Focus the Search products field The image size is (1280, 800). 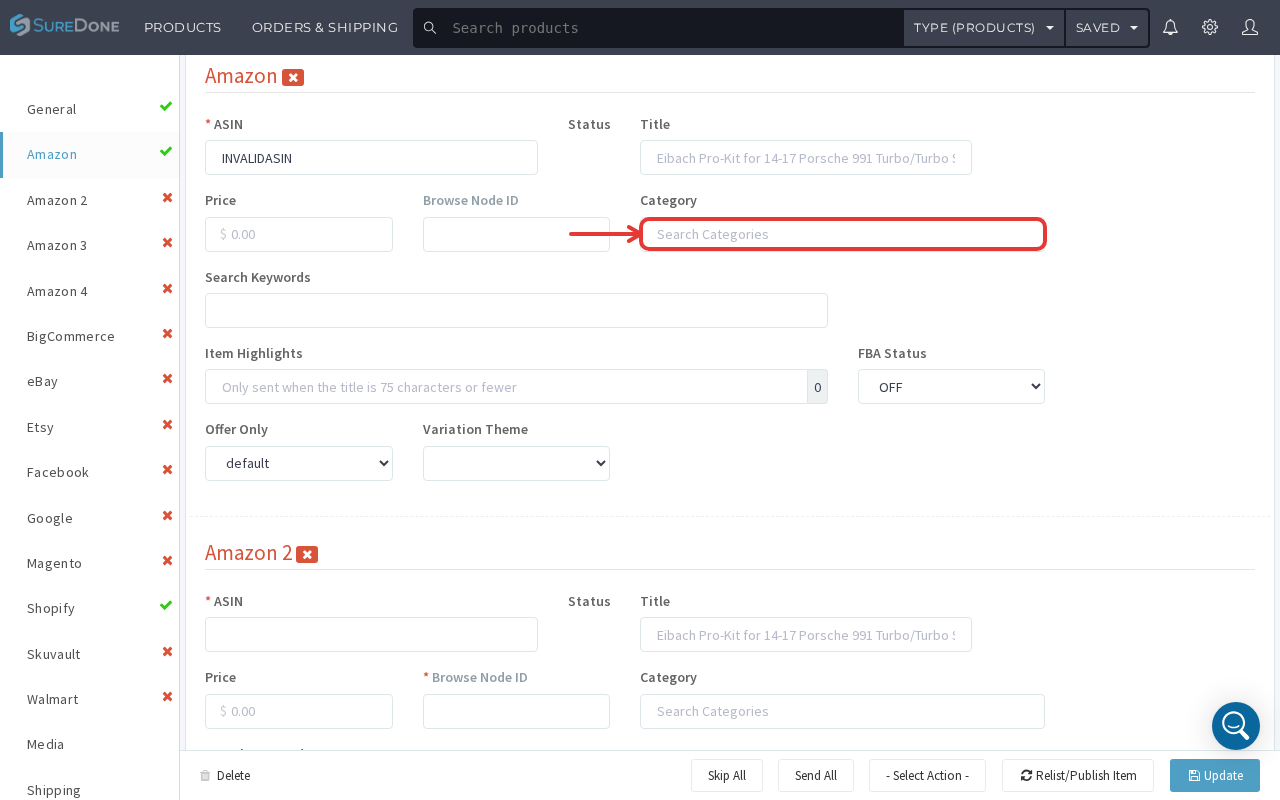pos(672,28)
